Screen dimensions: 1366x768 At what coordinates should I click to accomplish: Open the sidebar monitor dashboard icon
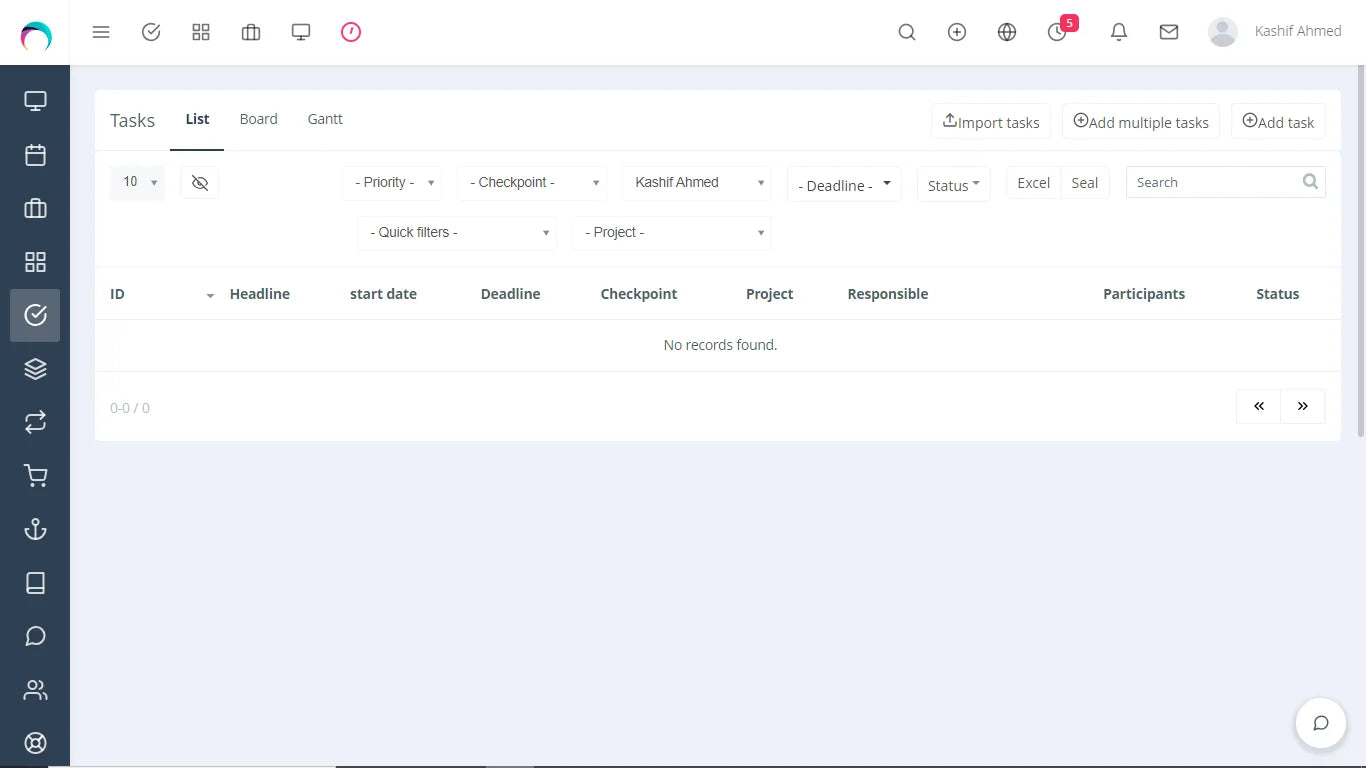(x=35, y=101)
